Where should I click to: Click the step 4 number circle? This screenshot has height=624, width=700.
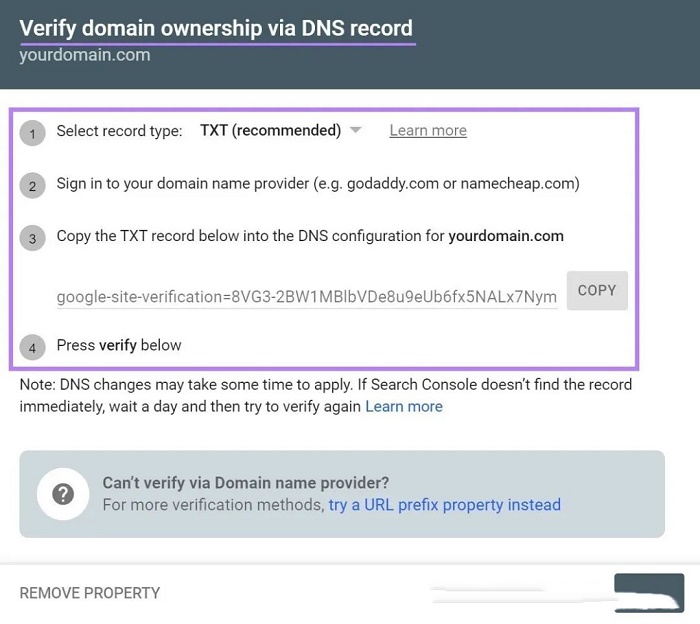32,347
